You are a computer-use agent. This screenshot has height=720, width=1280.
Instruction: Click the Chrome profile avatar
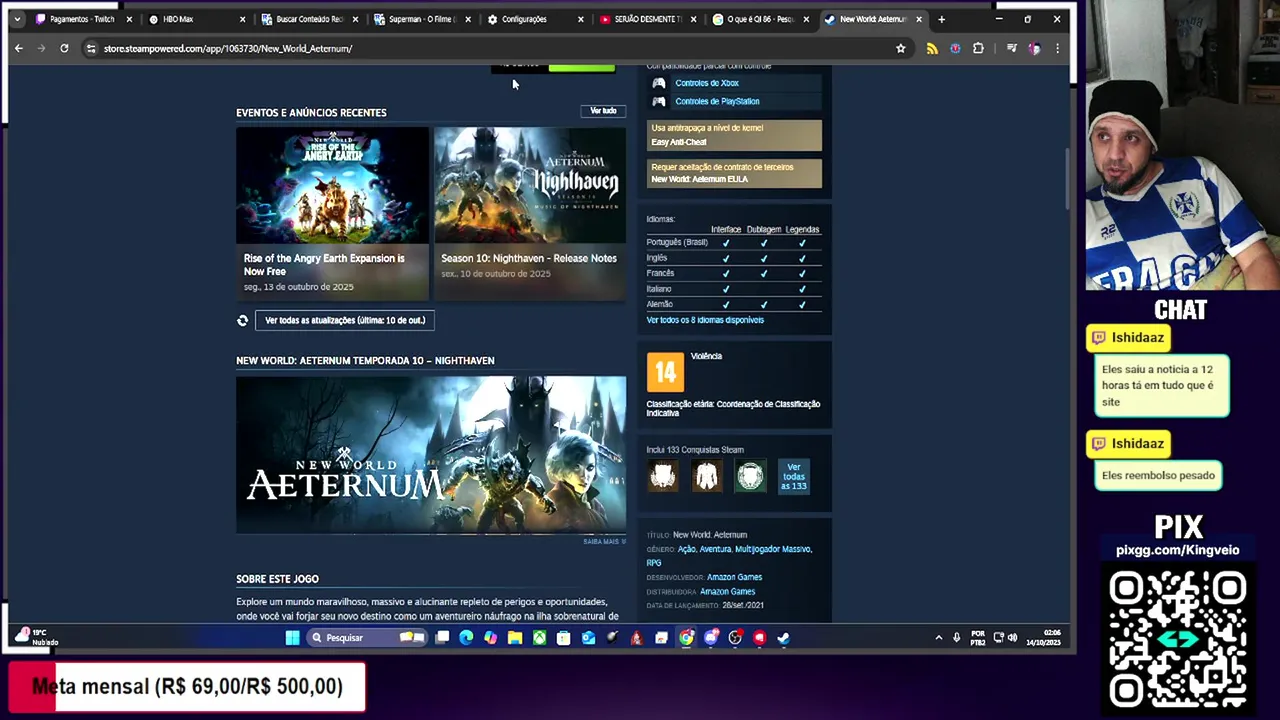pyautogui.click(x=1034, y=48)
